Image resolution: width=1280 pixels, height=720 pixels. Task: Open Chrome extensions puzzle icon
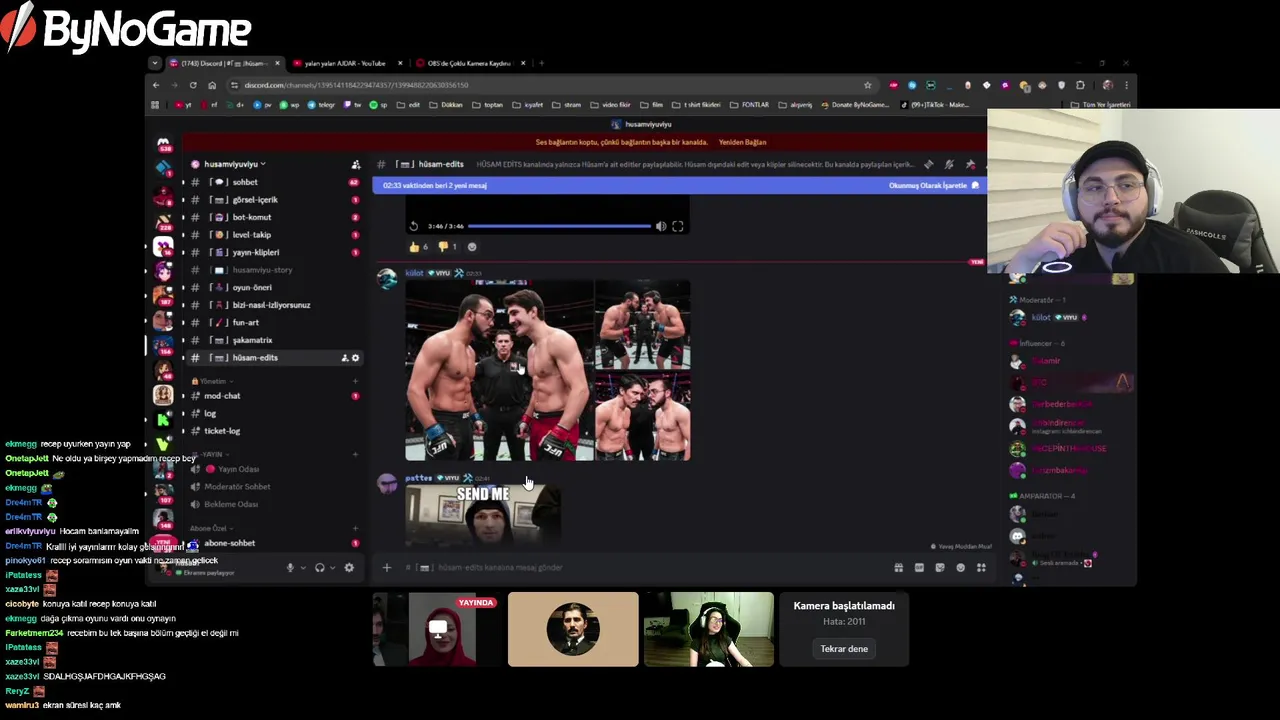(x=1080, y=85)
